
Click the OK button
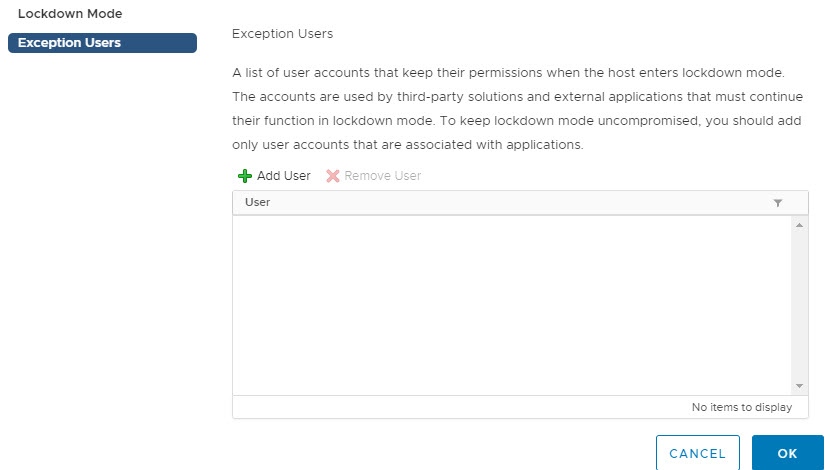787,453
